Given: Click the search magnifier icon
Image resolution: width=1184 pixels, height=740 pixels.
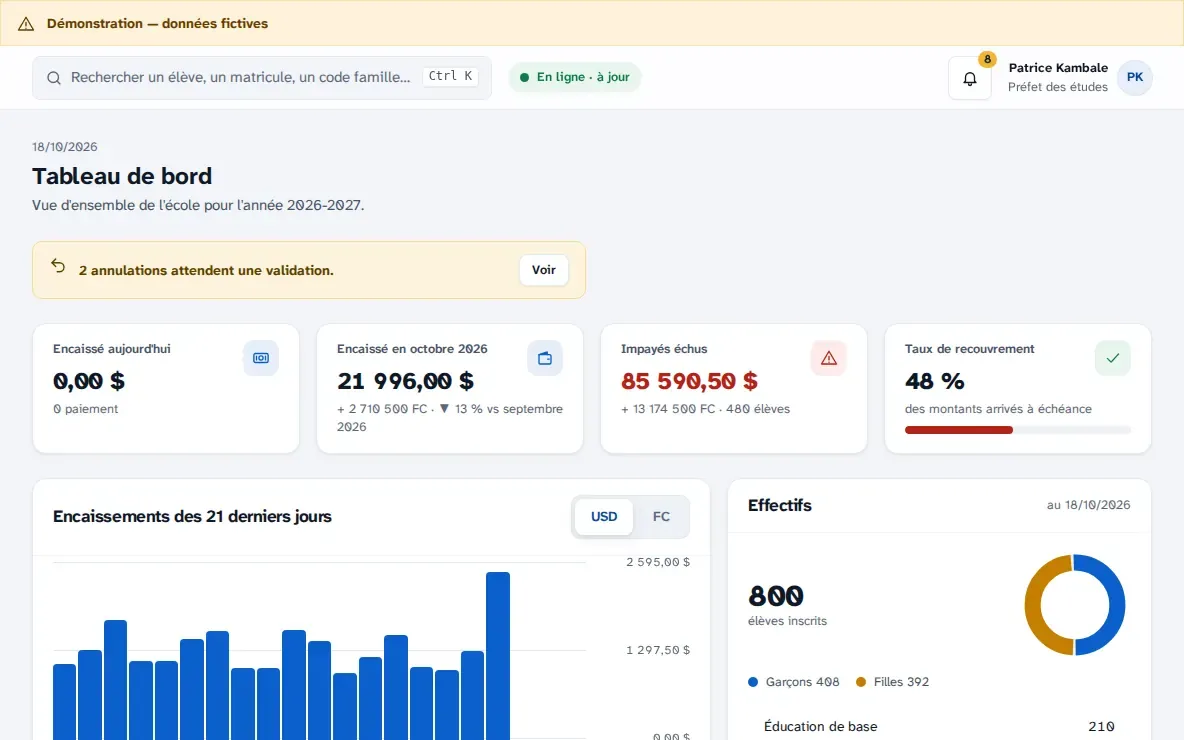Looking at the screenshot, I should click(54, 78).
